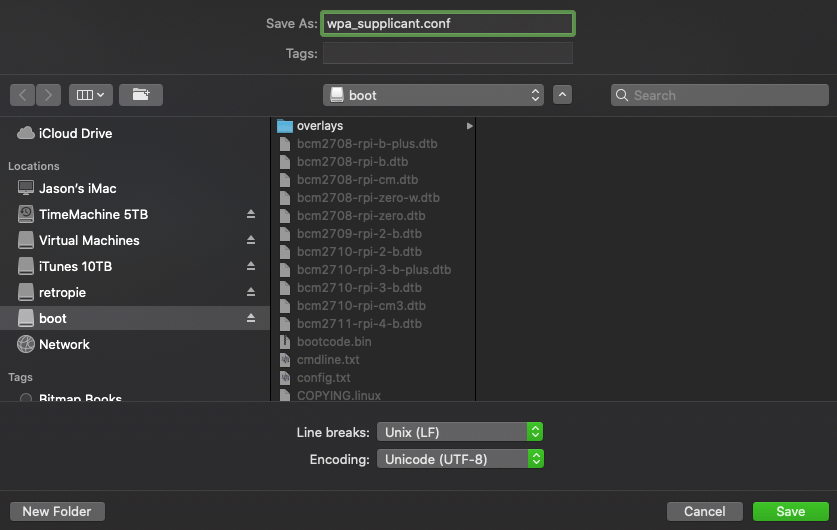Screen dimensions: 837x530
Task: Collapse the dialog with the chevron button
Action: click(x=562, y=95)
